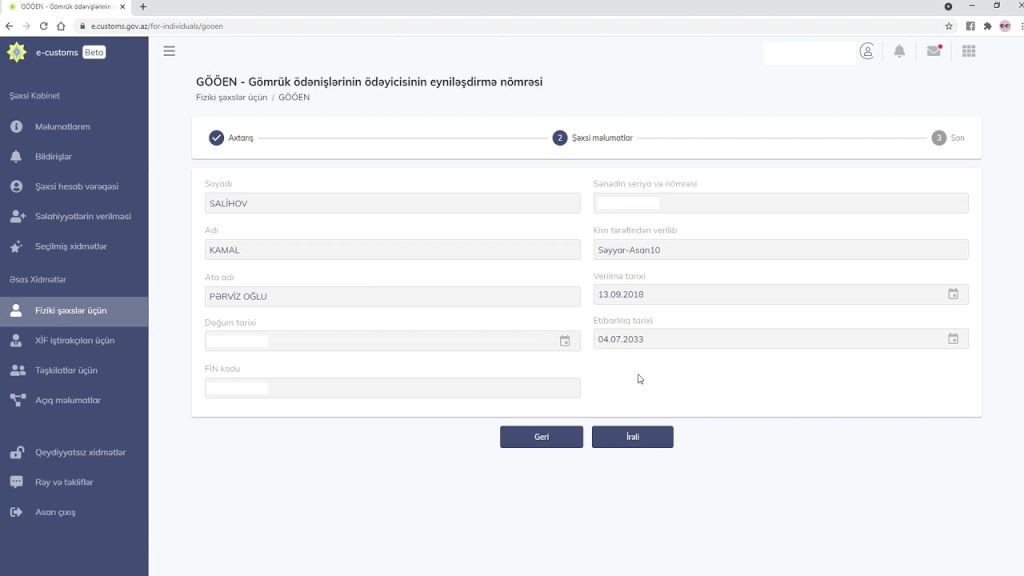1024x576 pixels.
Task: Open the hamburger menu to collapse sidebar
Action: tap(169, 51)
